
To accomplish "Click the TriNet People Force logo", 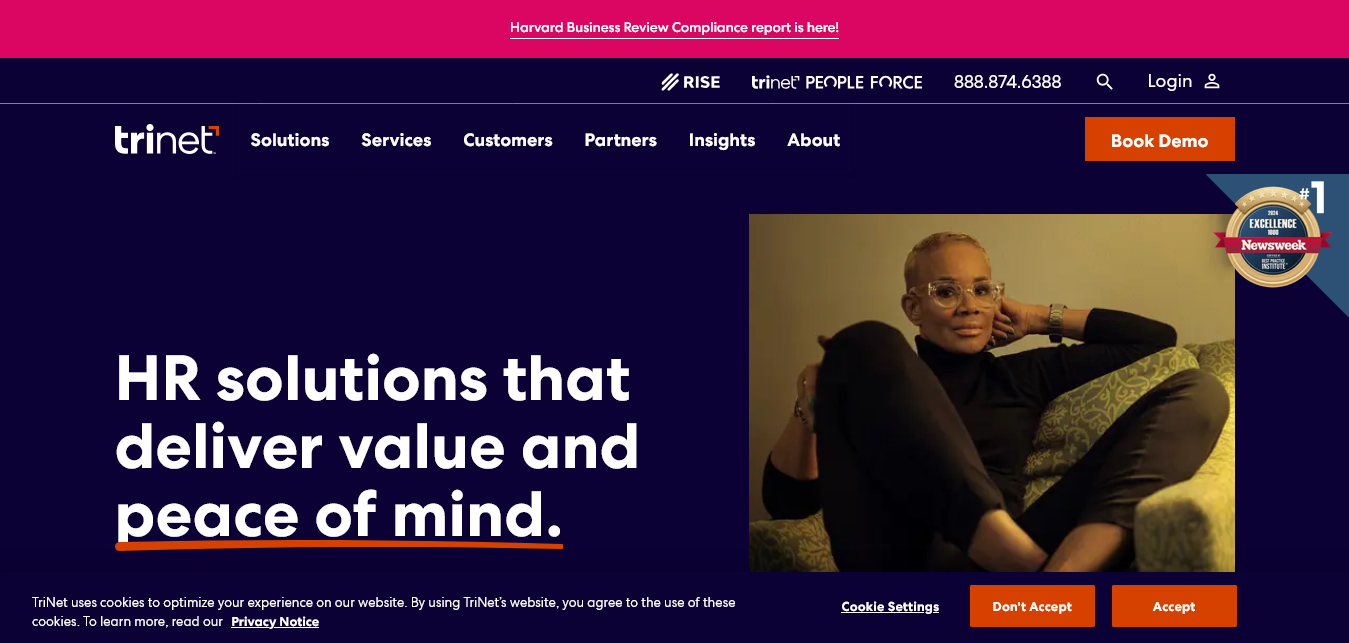I will [x=837, y=82].
